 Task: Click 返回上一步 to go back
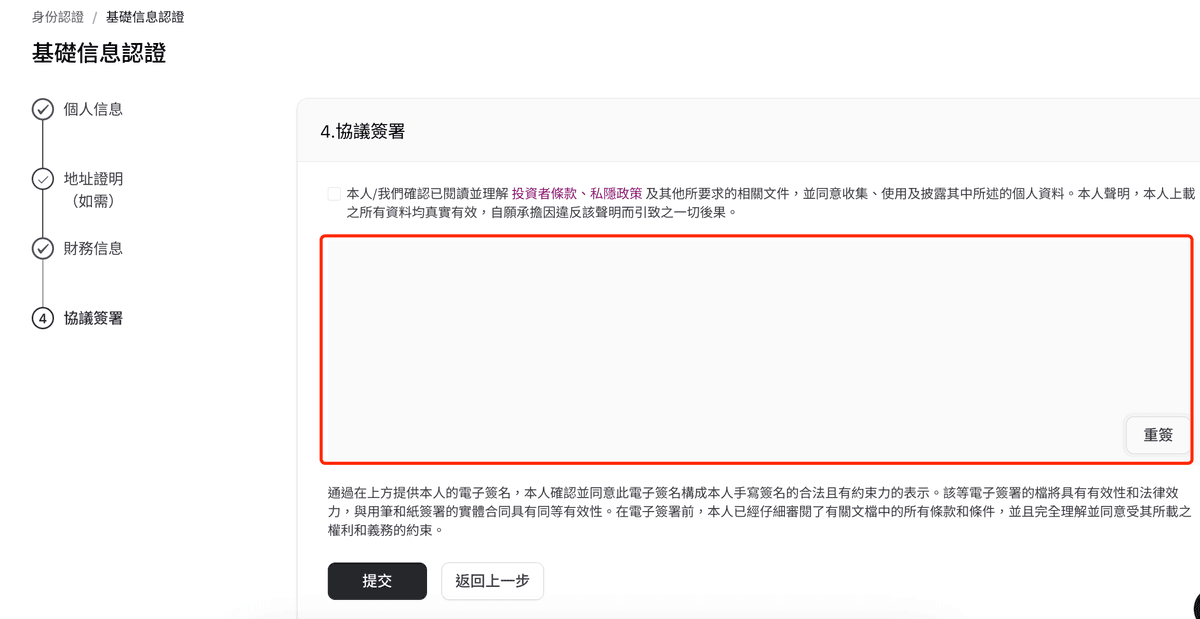pos(492,581)
